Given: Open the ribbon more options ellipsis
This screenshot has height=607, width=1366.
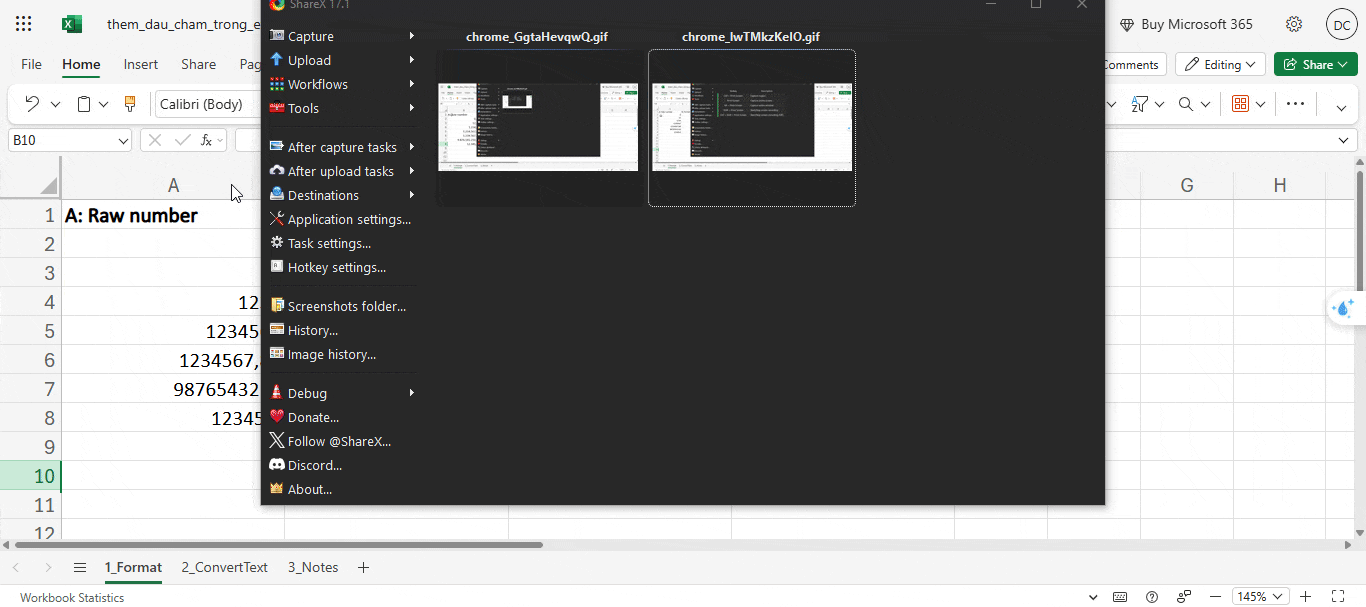Looking at the screenshot, I should click(1295, 104).
